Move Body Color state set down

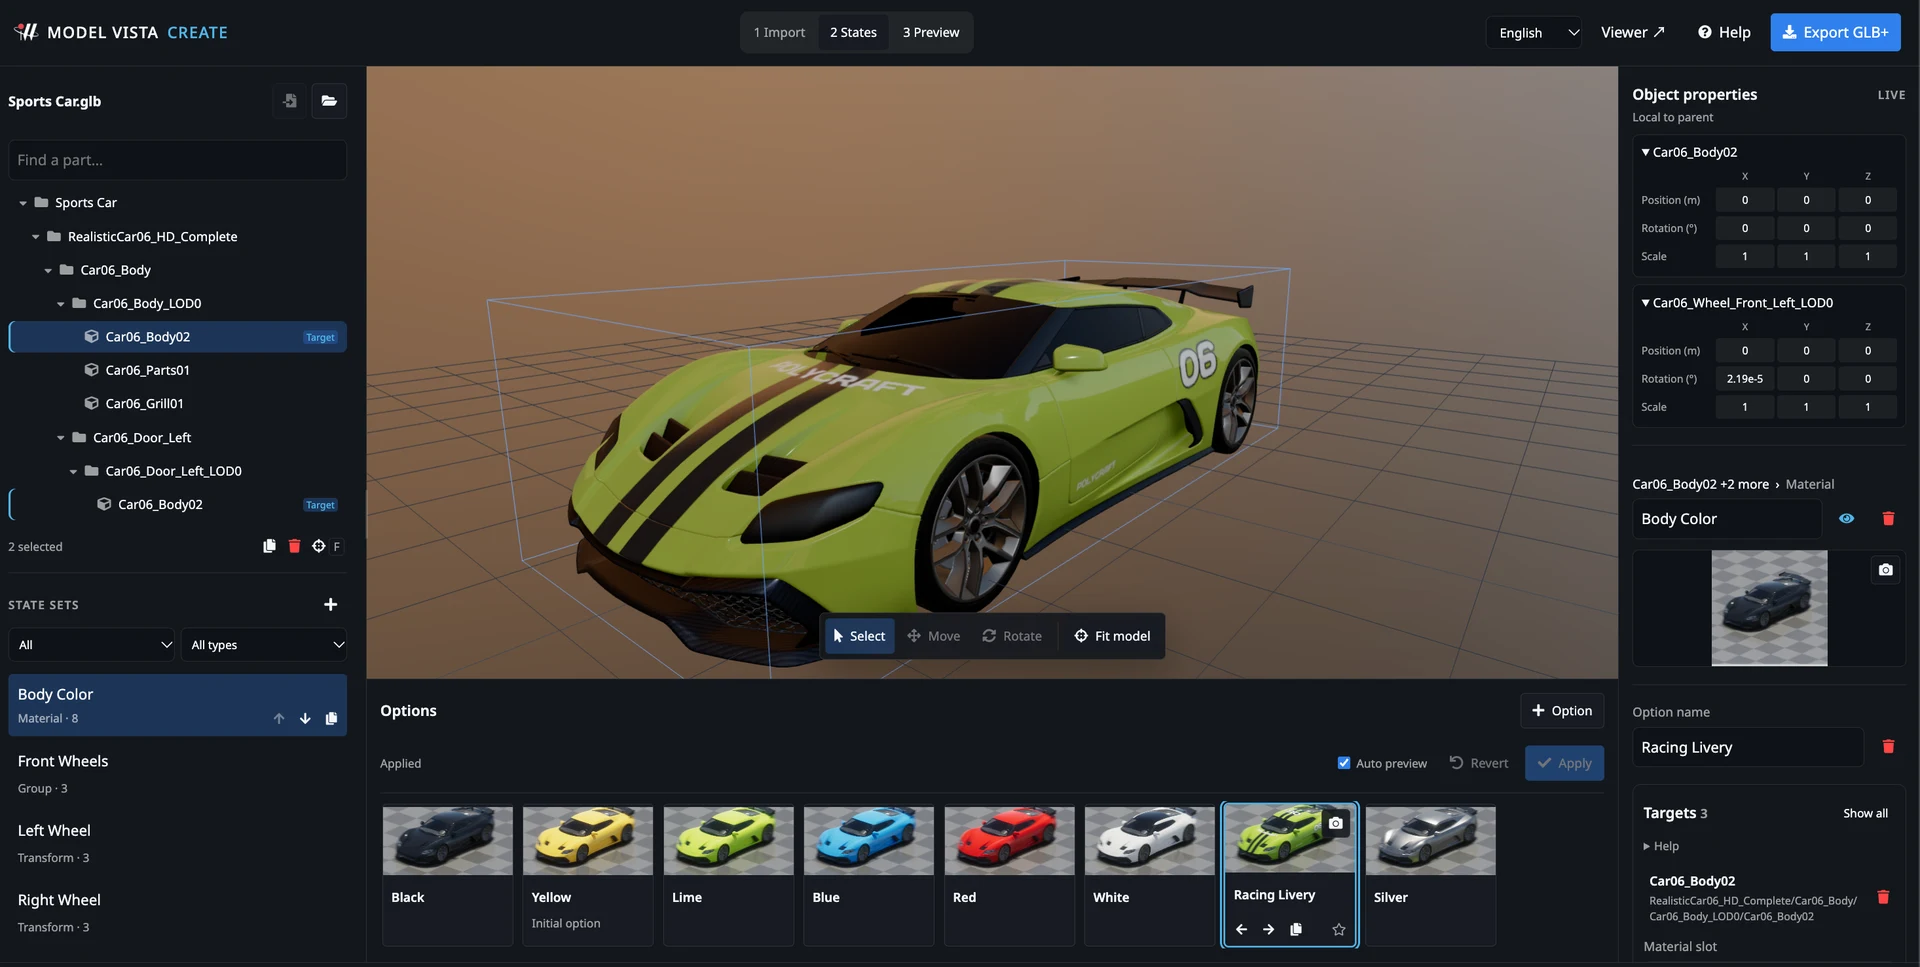click(x=305, y=718)
